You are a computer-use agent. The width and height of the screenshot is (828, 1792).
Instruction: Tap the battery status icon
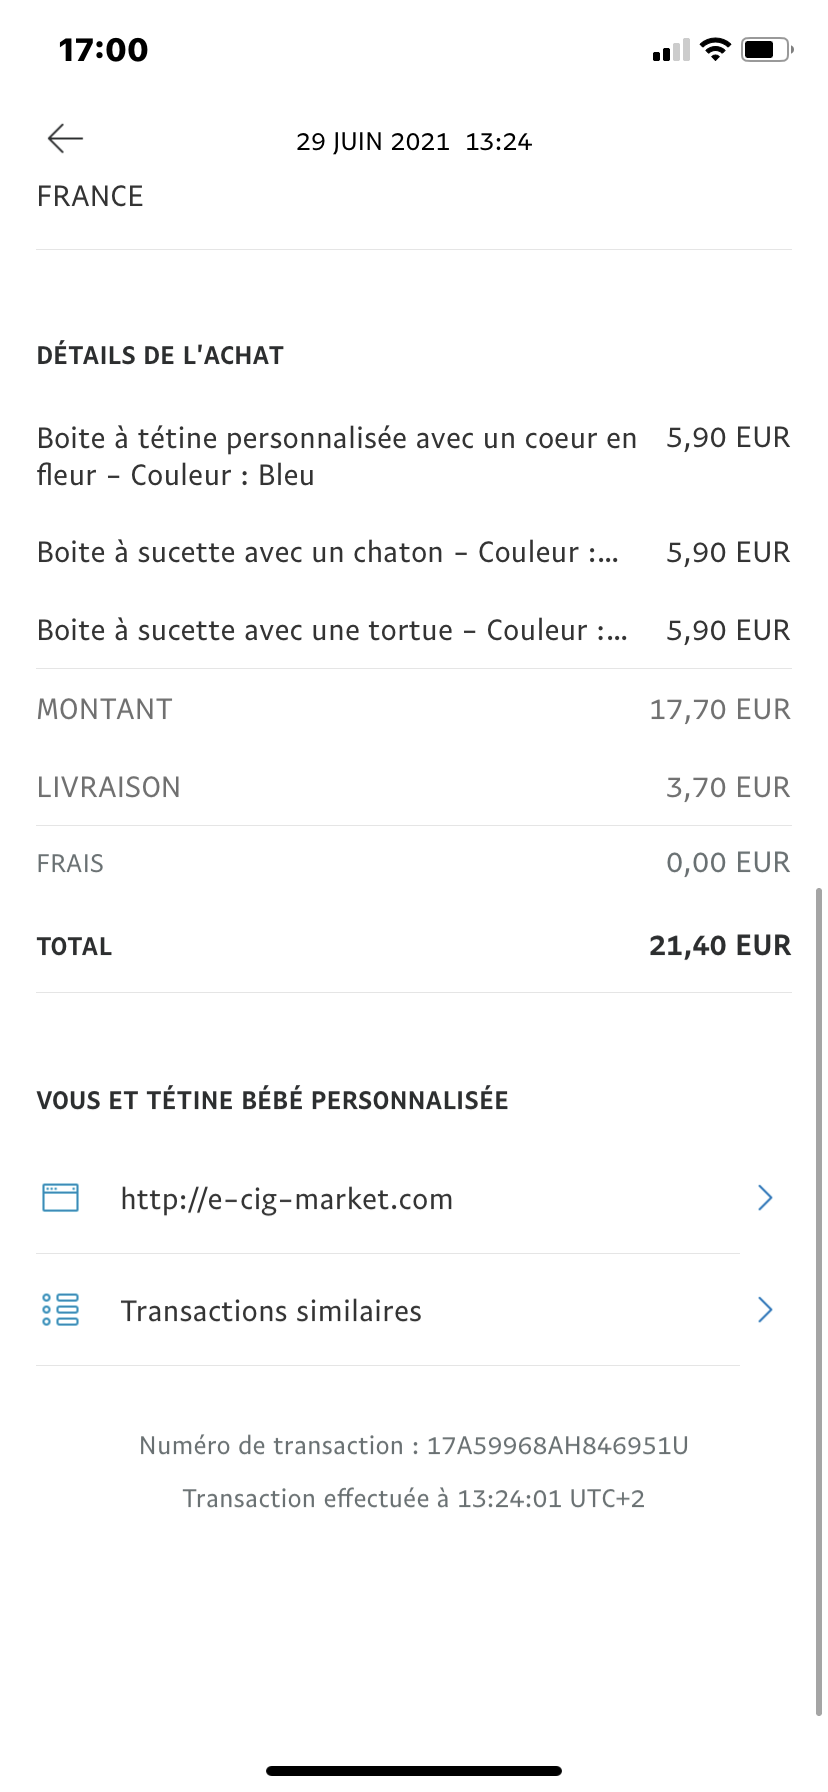click(x=767, y=49)
